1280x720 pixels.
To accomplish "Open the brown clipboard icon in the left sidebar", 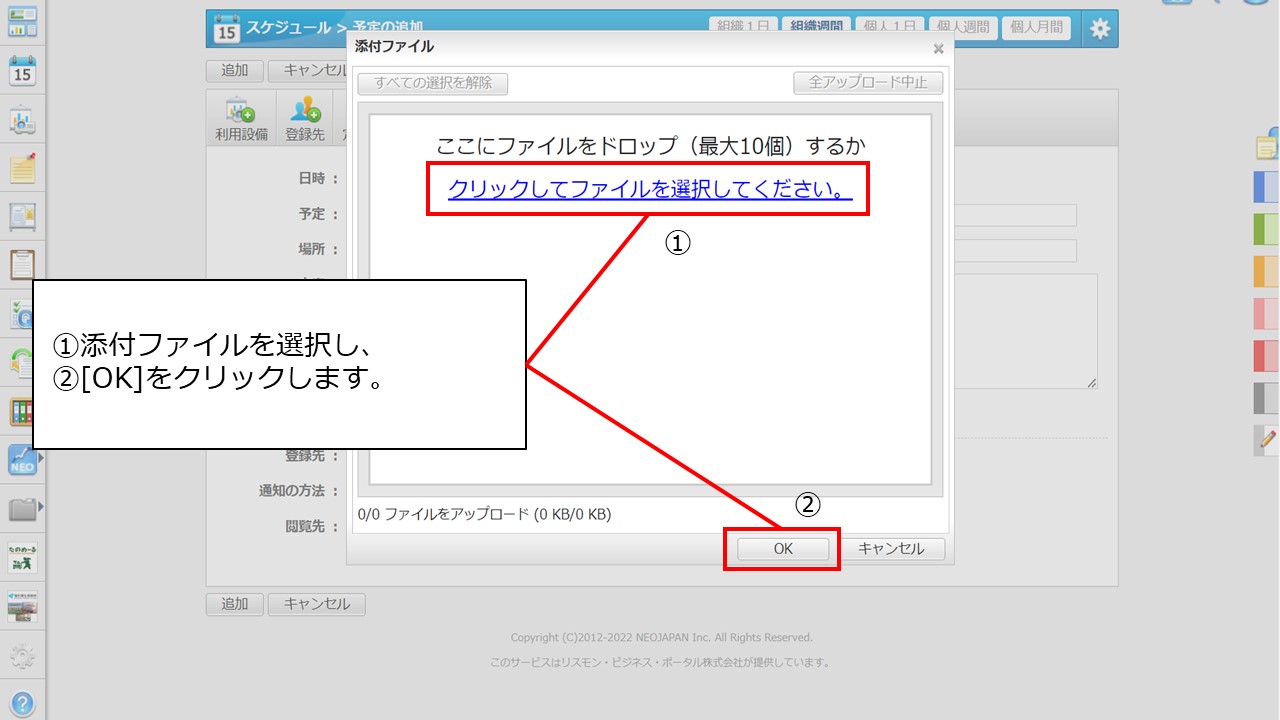I will (22, 264).
